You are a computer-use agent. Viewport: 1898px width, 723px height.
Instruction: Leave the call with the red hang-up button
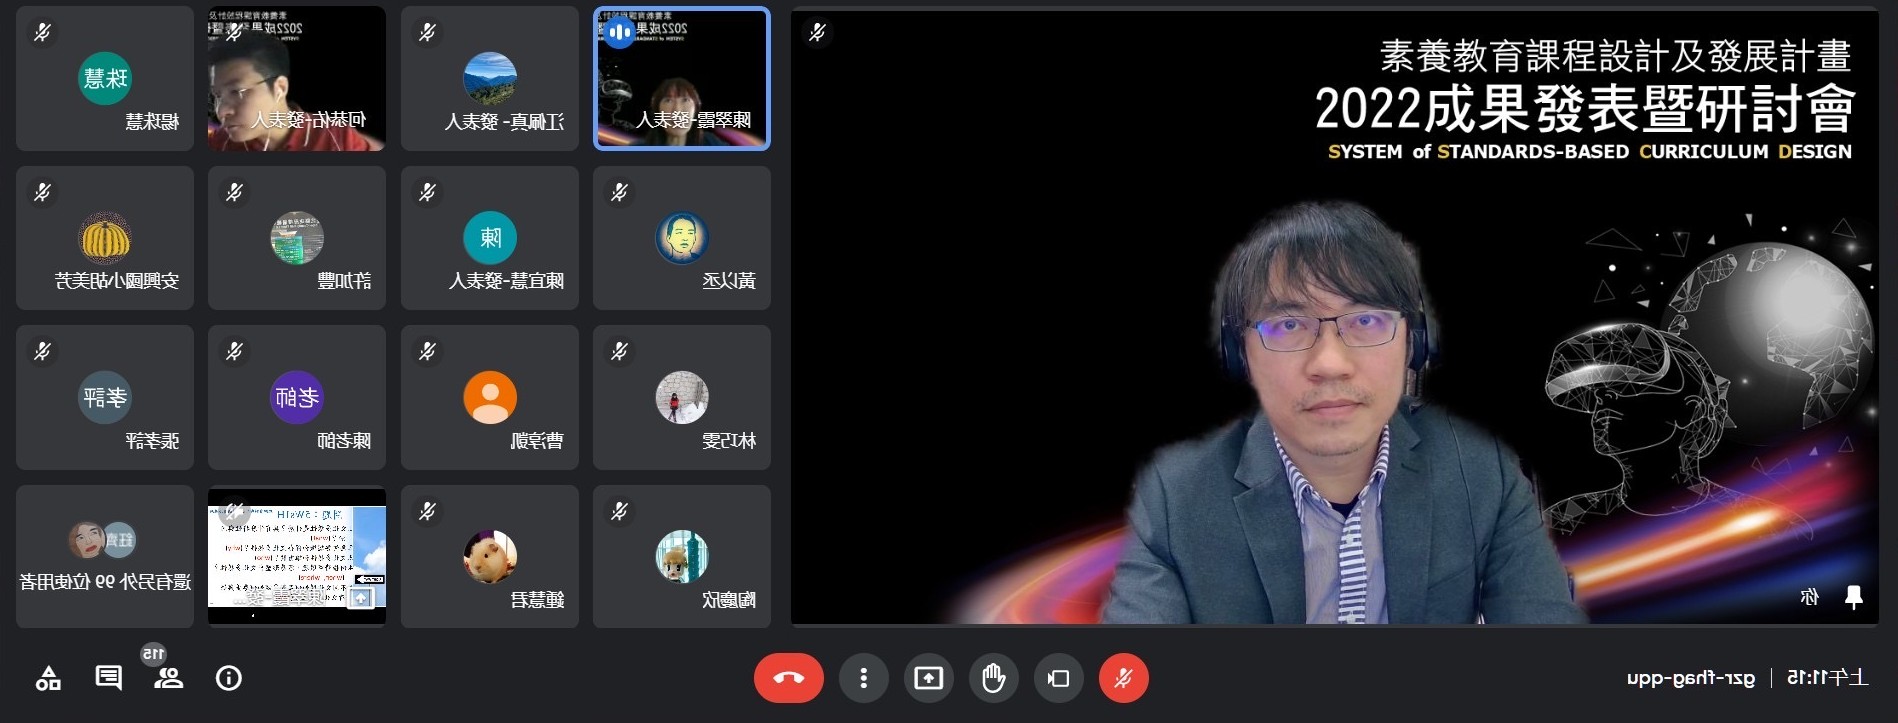pos(788,678)
